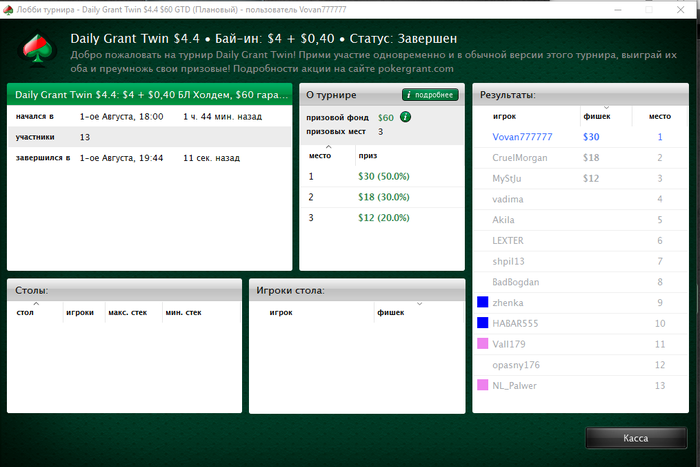The height and width of the screenshot is (467, 700).
Task: Click the $12 (20.0%) third place prize
Action: click(383, 218)
